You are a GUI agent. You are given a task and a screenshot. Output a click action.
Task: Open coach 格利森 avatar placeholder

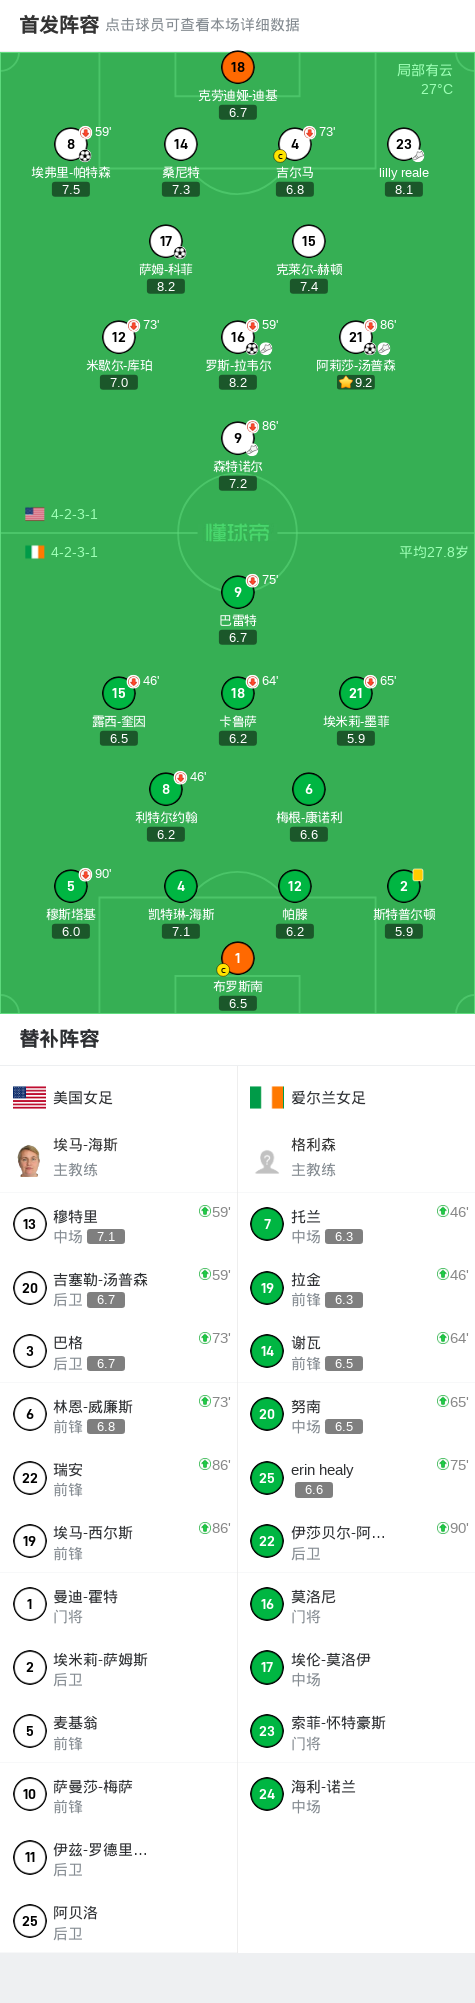click(x=267, y=1160)
